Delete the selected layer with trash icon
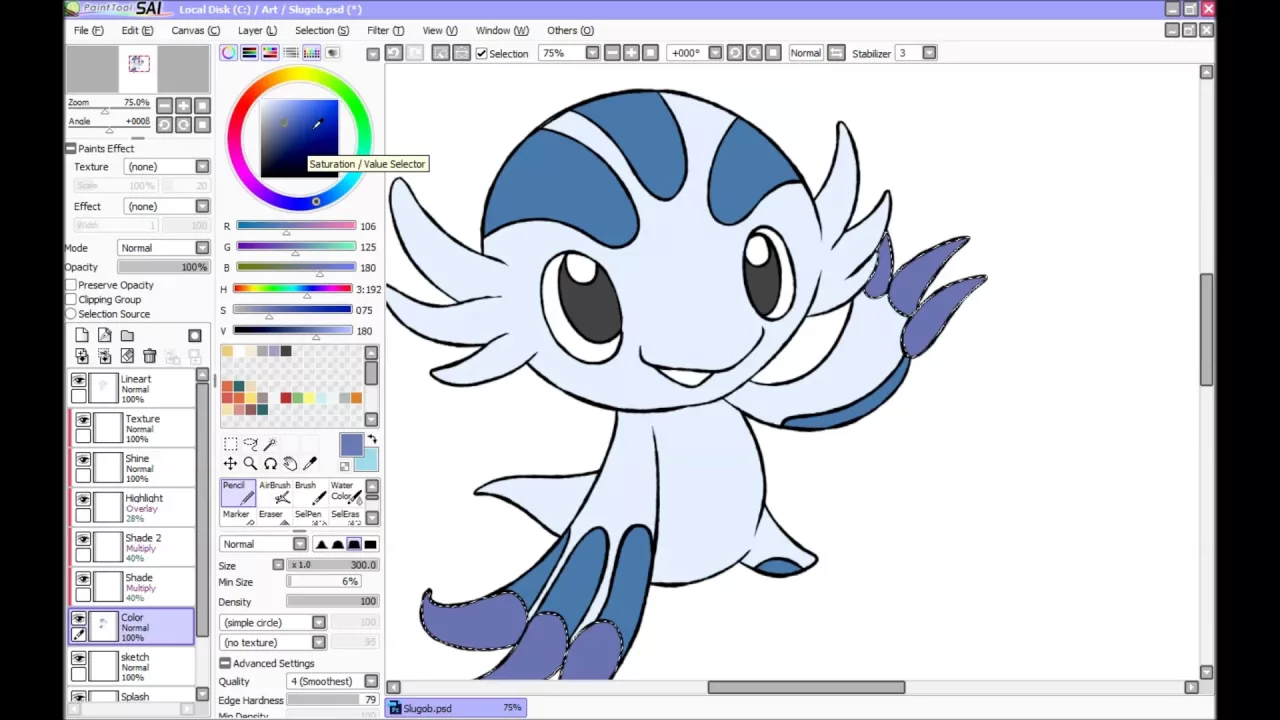Viewport: 1280px width, 720px height. tap(150, 356)
